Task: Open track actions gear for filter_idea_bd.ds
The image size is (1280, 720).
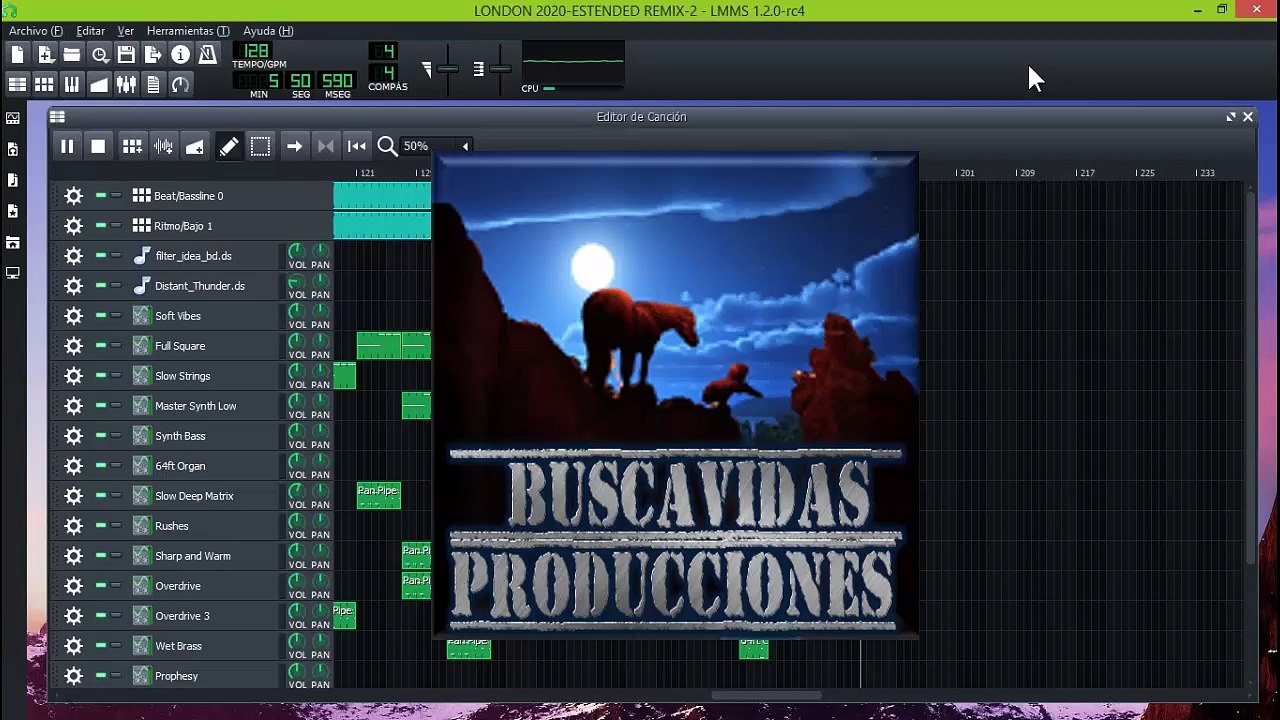Action: coord(73,256)
